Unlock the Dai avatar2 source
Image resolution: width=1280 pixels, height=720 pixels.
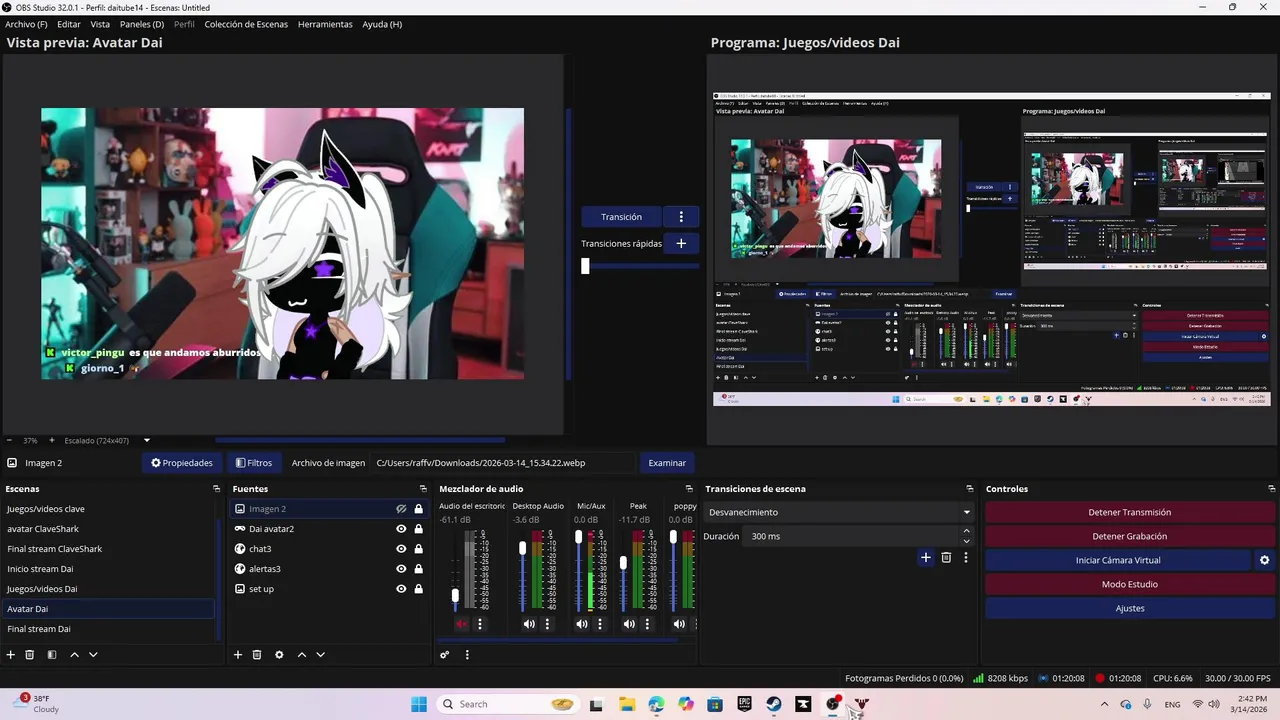[418, 529]
